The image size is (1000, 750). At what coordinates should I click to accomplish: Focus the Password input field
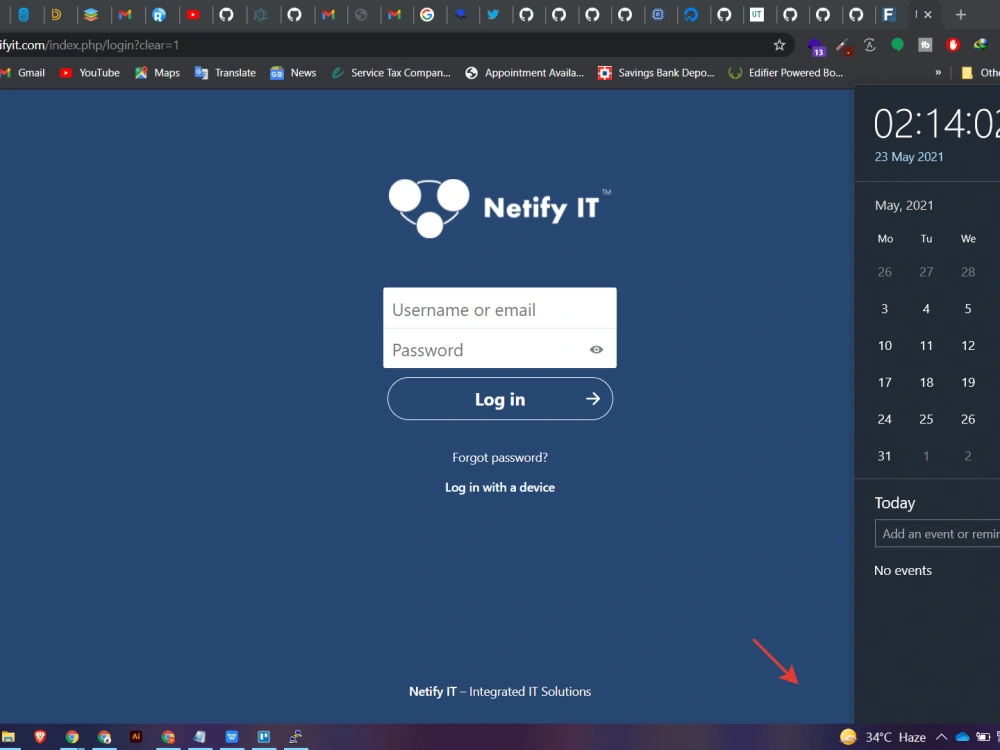(499, 349)
